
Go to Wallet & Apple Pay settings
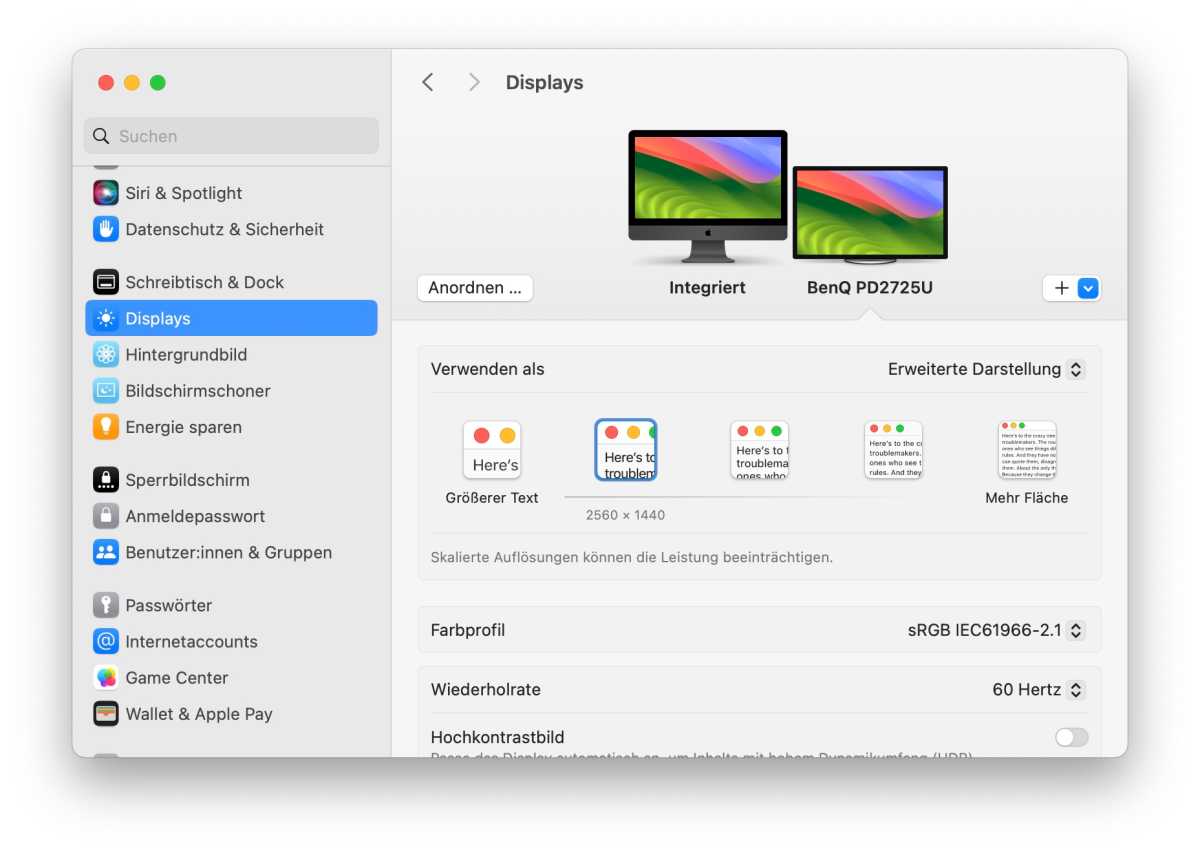231,713
